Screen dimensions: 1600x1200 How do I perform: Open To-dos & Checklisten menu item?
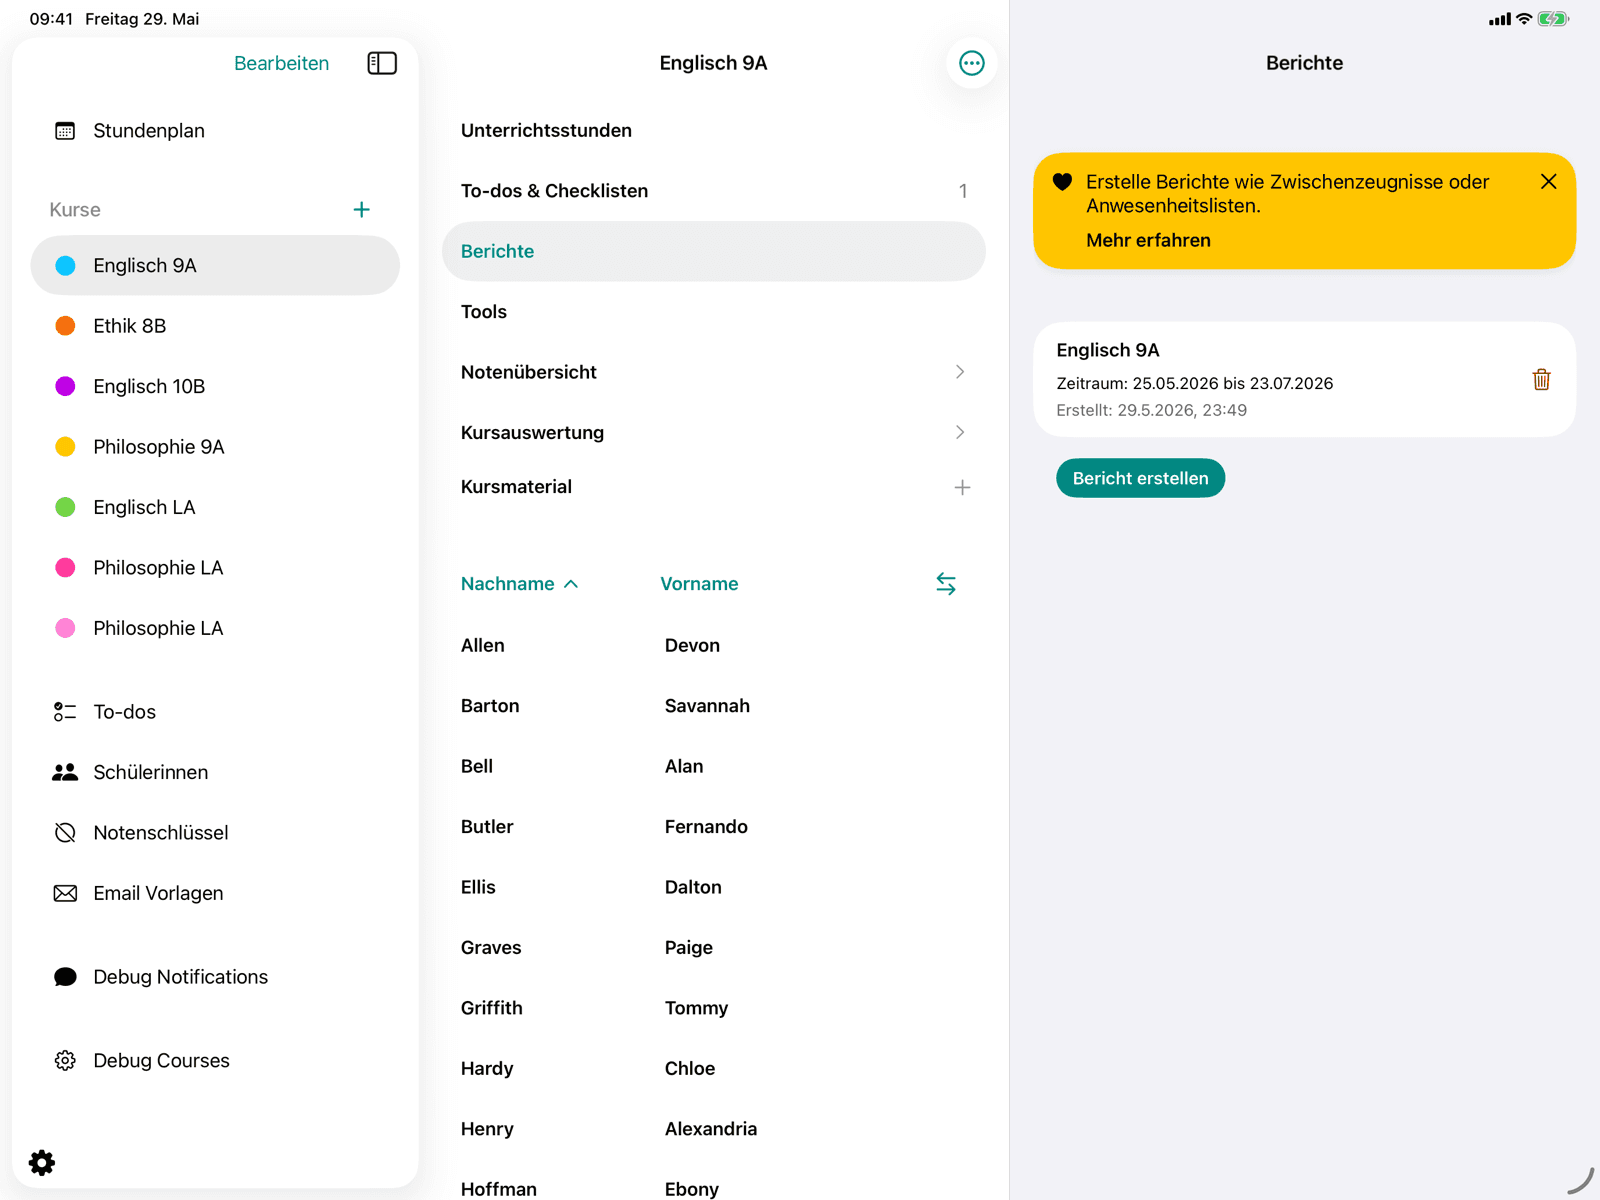[714, 191]
